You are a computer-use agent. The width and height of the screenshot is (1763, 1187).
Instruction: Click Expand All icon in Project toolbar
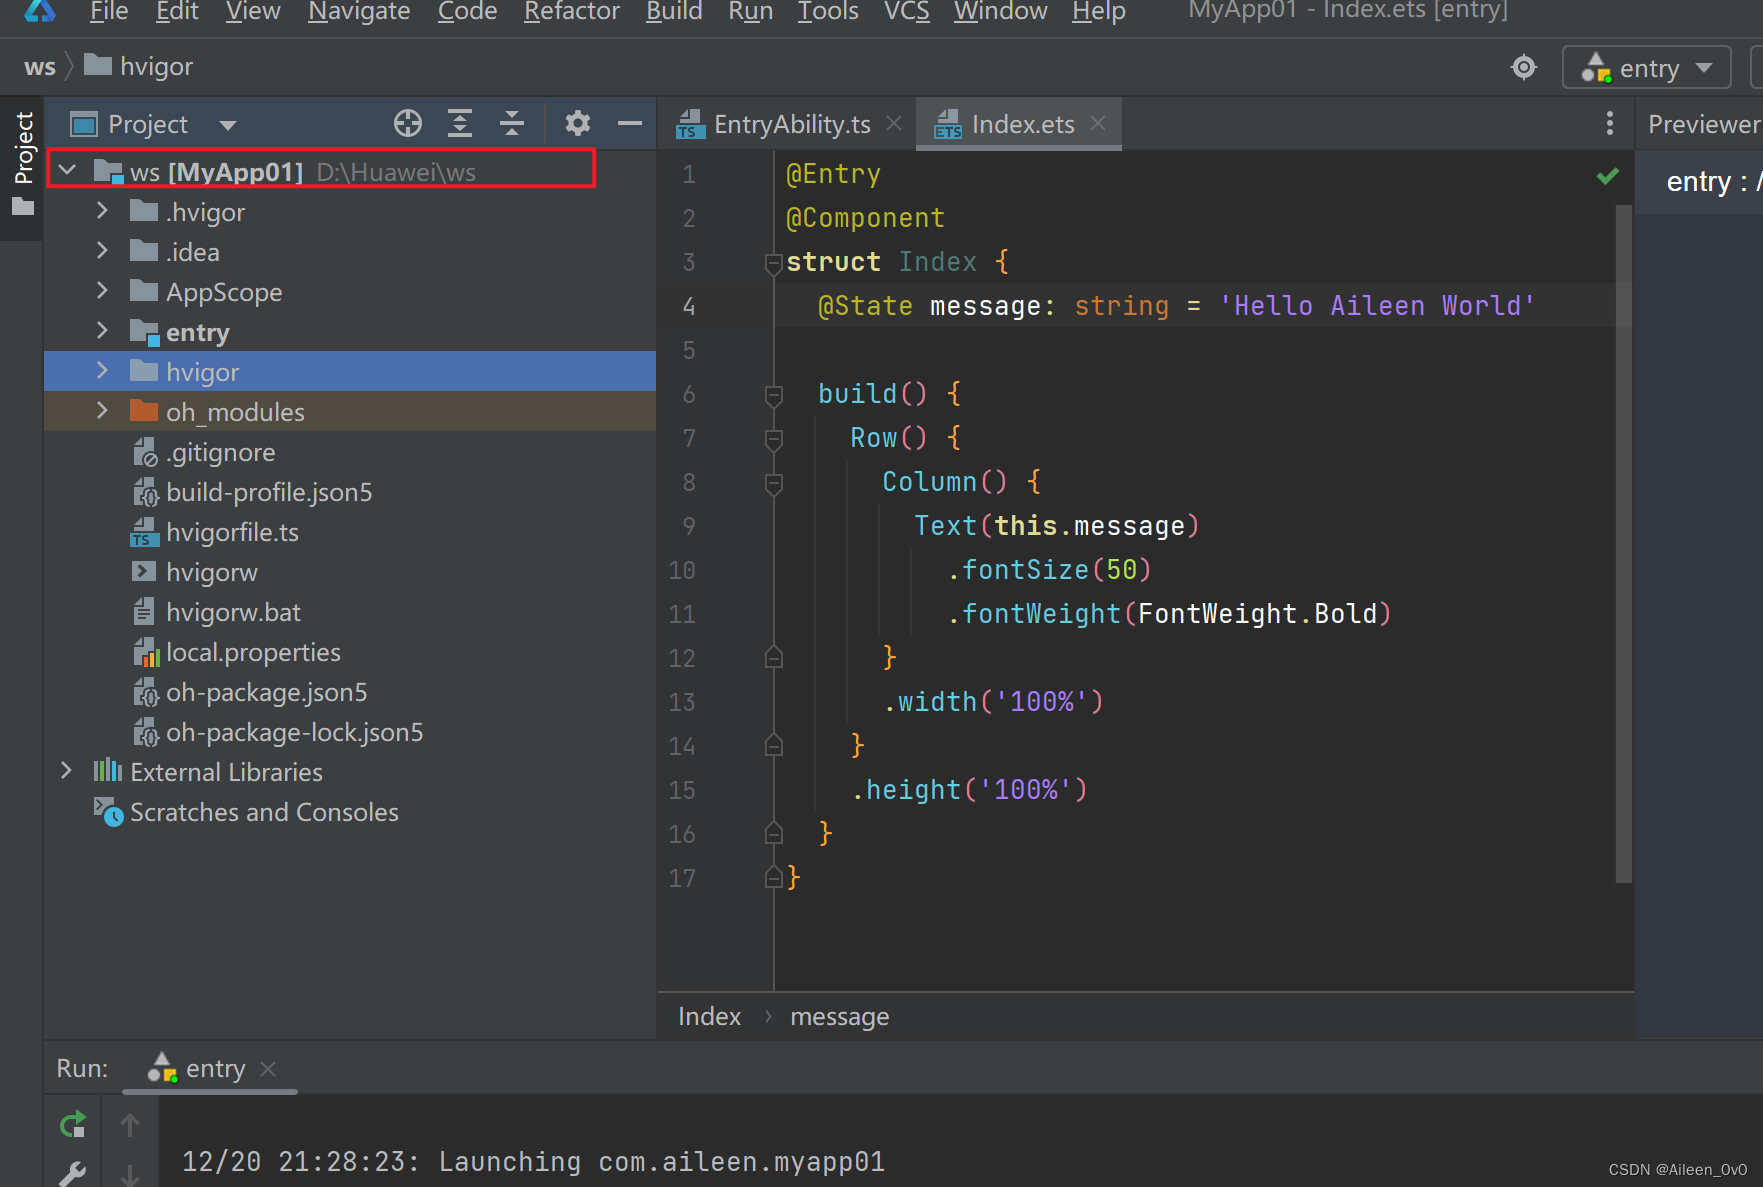[x=460, y=124]
